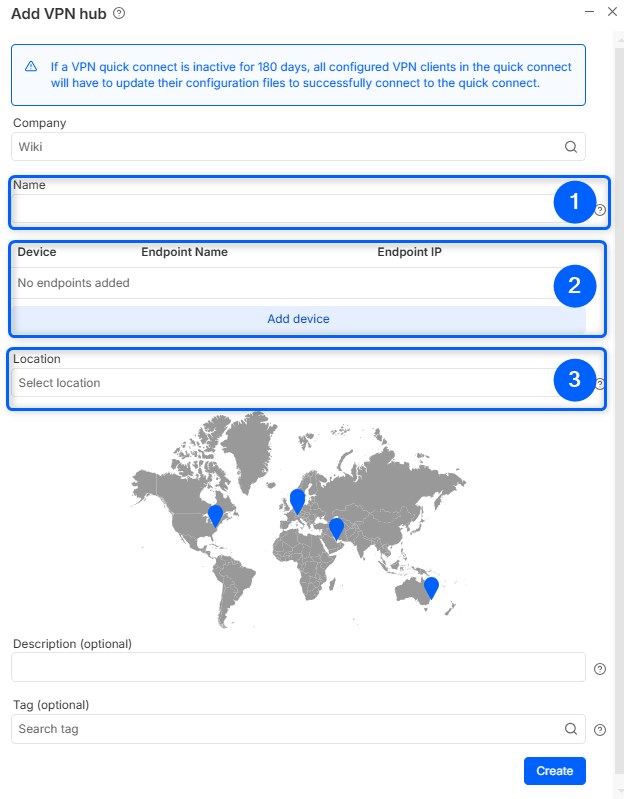
Task: Choose the map pin over Australia
Action: coord(431,587)
